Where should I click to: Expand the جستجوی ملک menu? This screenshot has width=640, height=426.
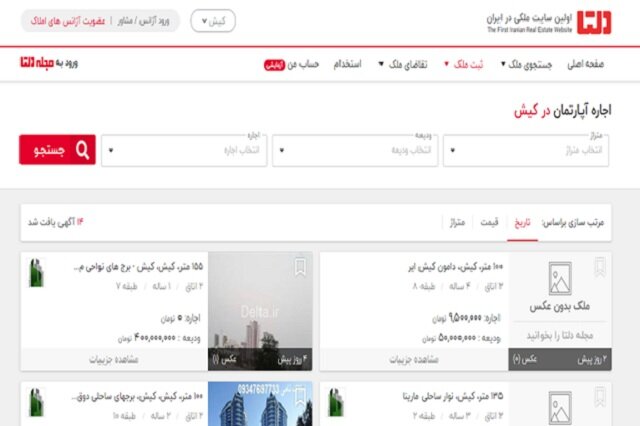click(526, 64)
